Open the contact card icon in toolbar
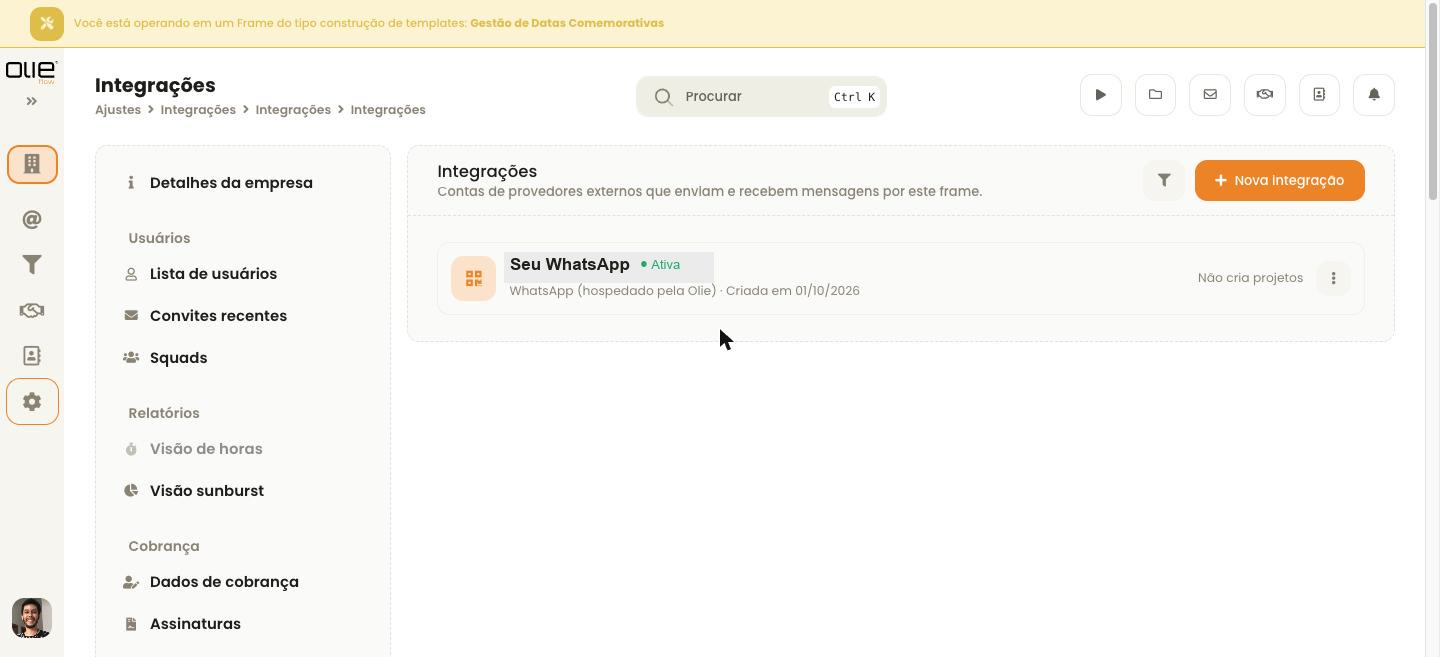This screenshot has height=657, width=1440. click(1319, 95)
